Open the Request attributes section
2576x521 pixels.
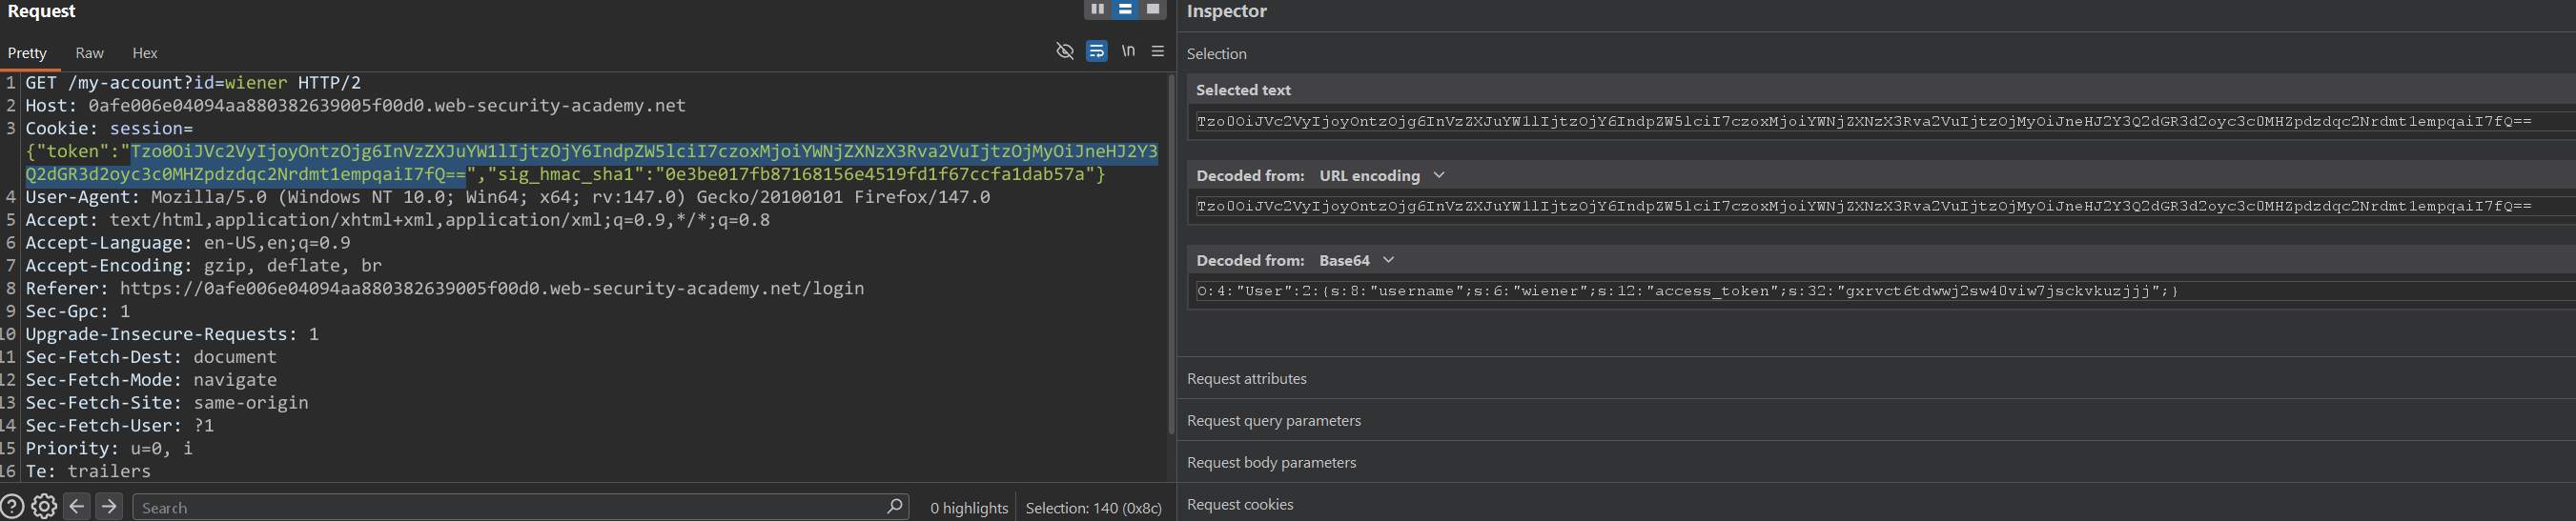coord(1246,379)
